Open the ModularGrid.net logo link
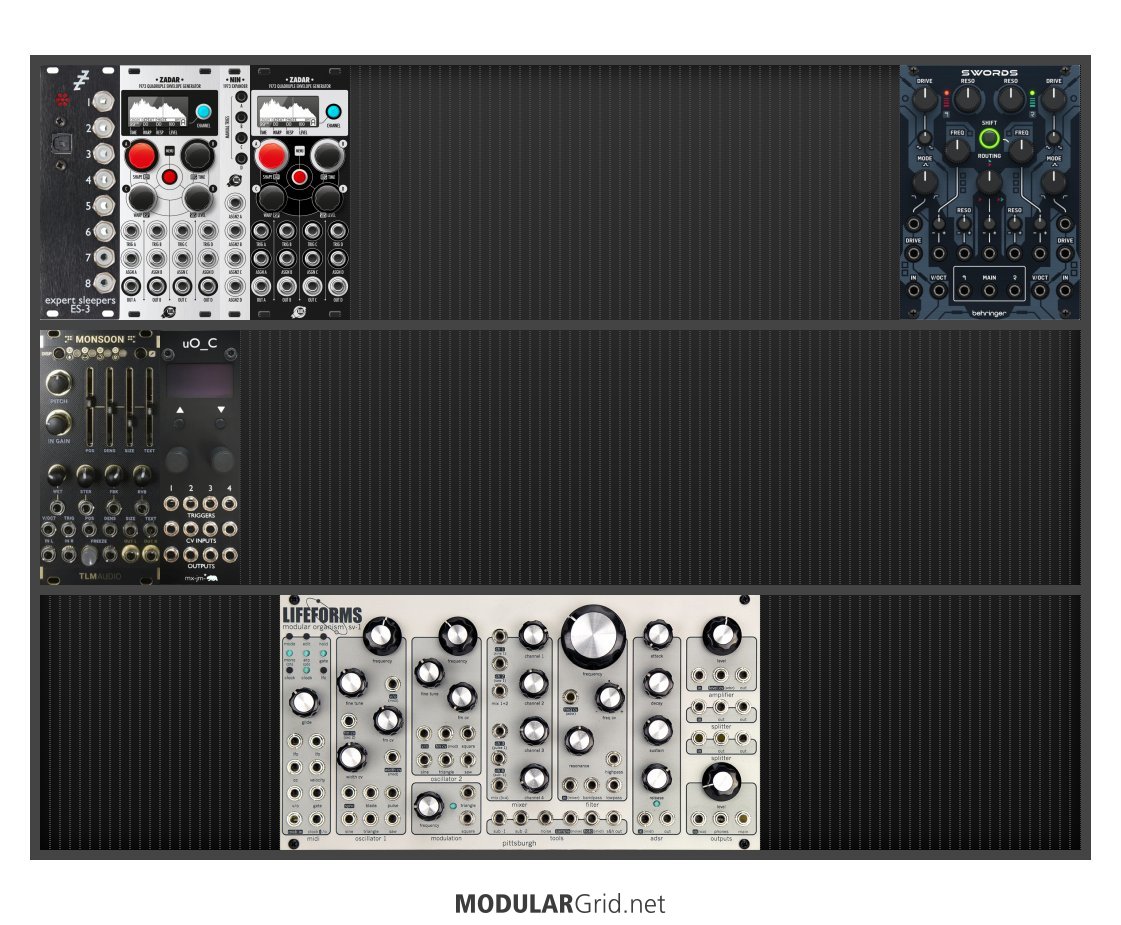The height and width of the screenshot is (925, 1121). click(x=560, y=904)
